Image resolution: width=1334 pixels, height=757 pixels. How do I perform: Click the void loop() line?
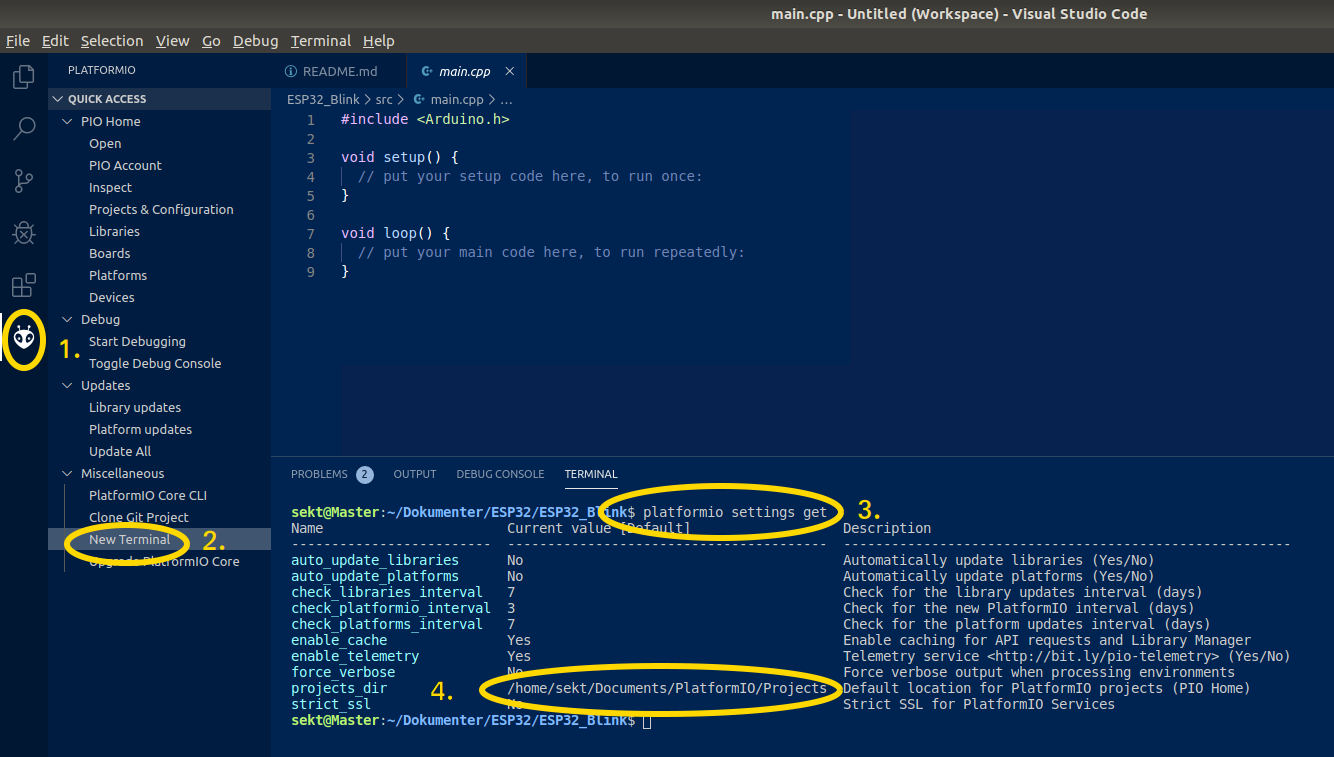[395, 233]
